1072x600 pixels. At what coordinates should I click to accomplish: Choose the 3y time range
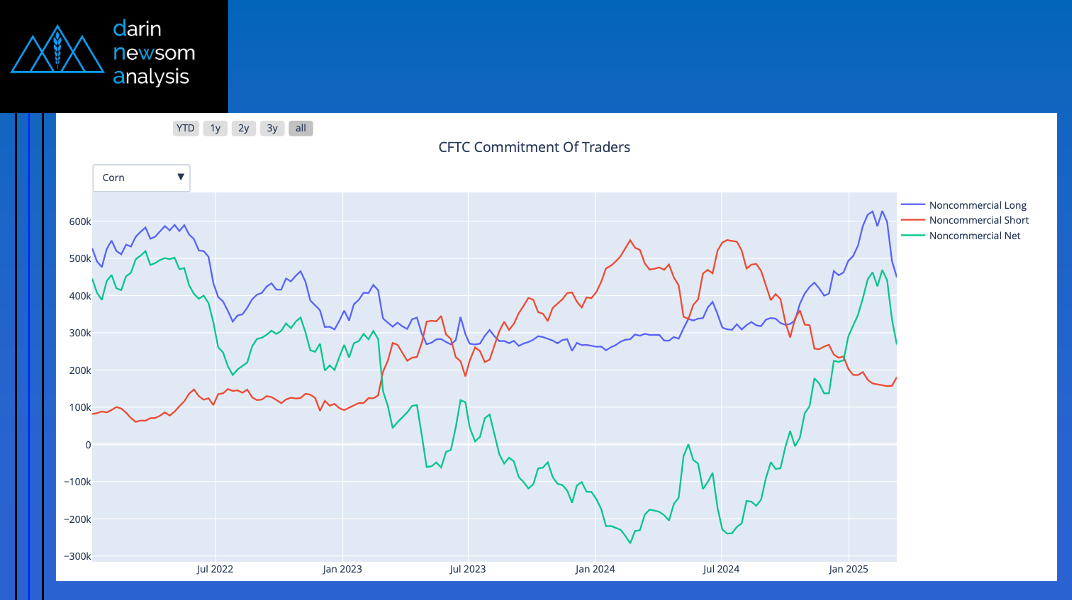pos(272,128)
